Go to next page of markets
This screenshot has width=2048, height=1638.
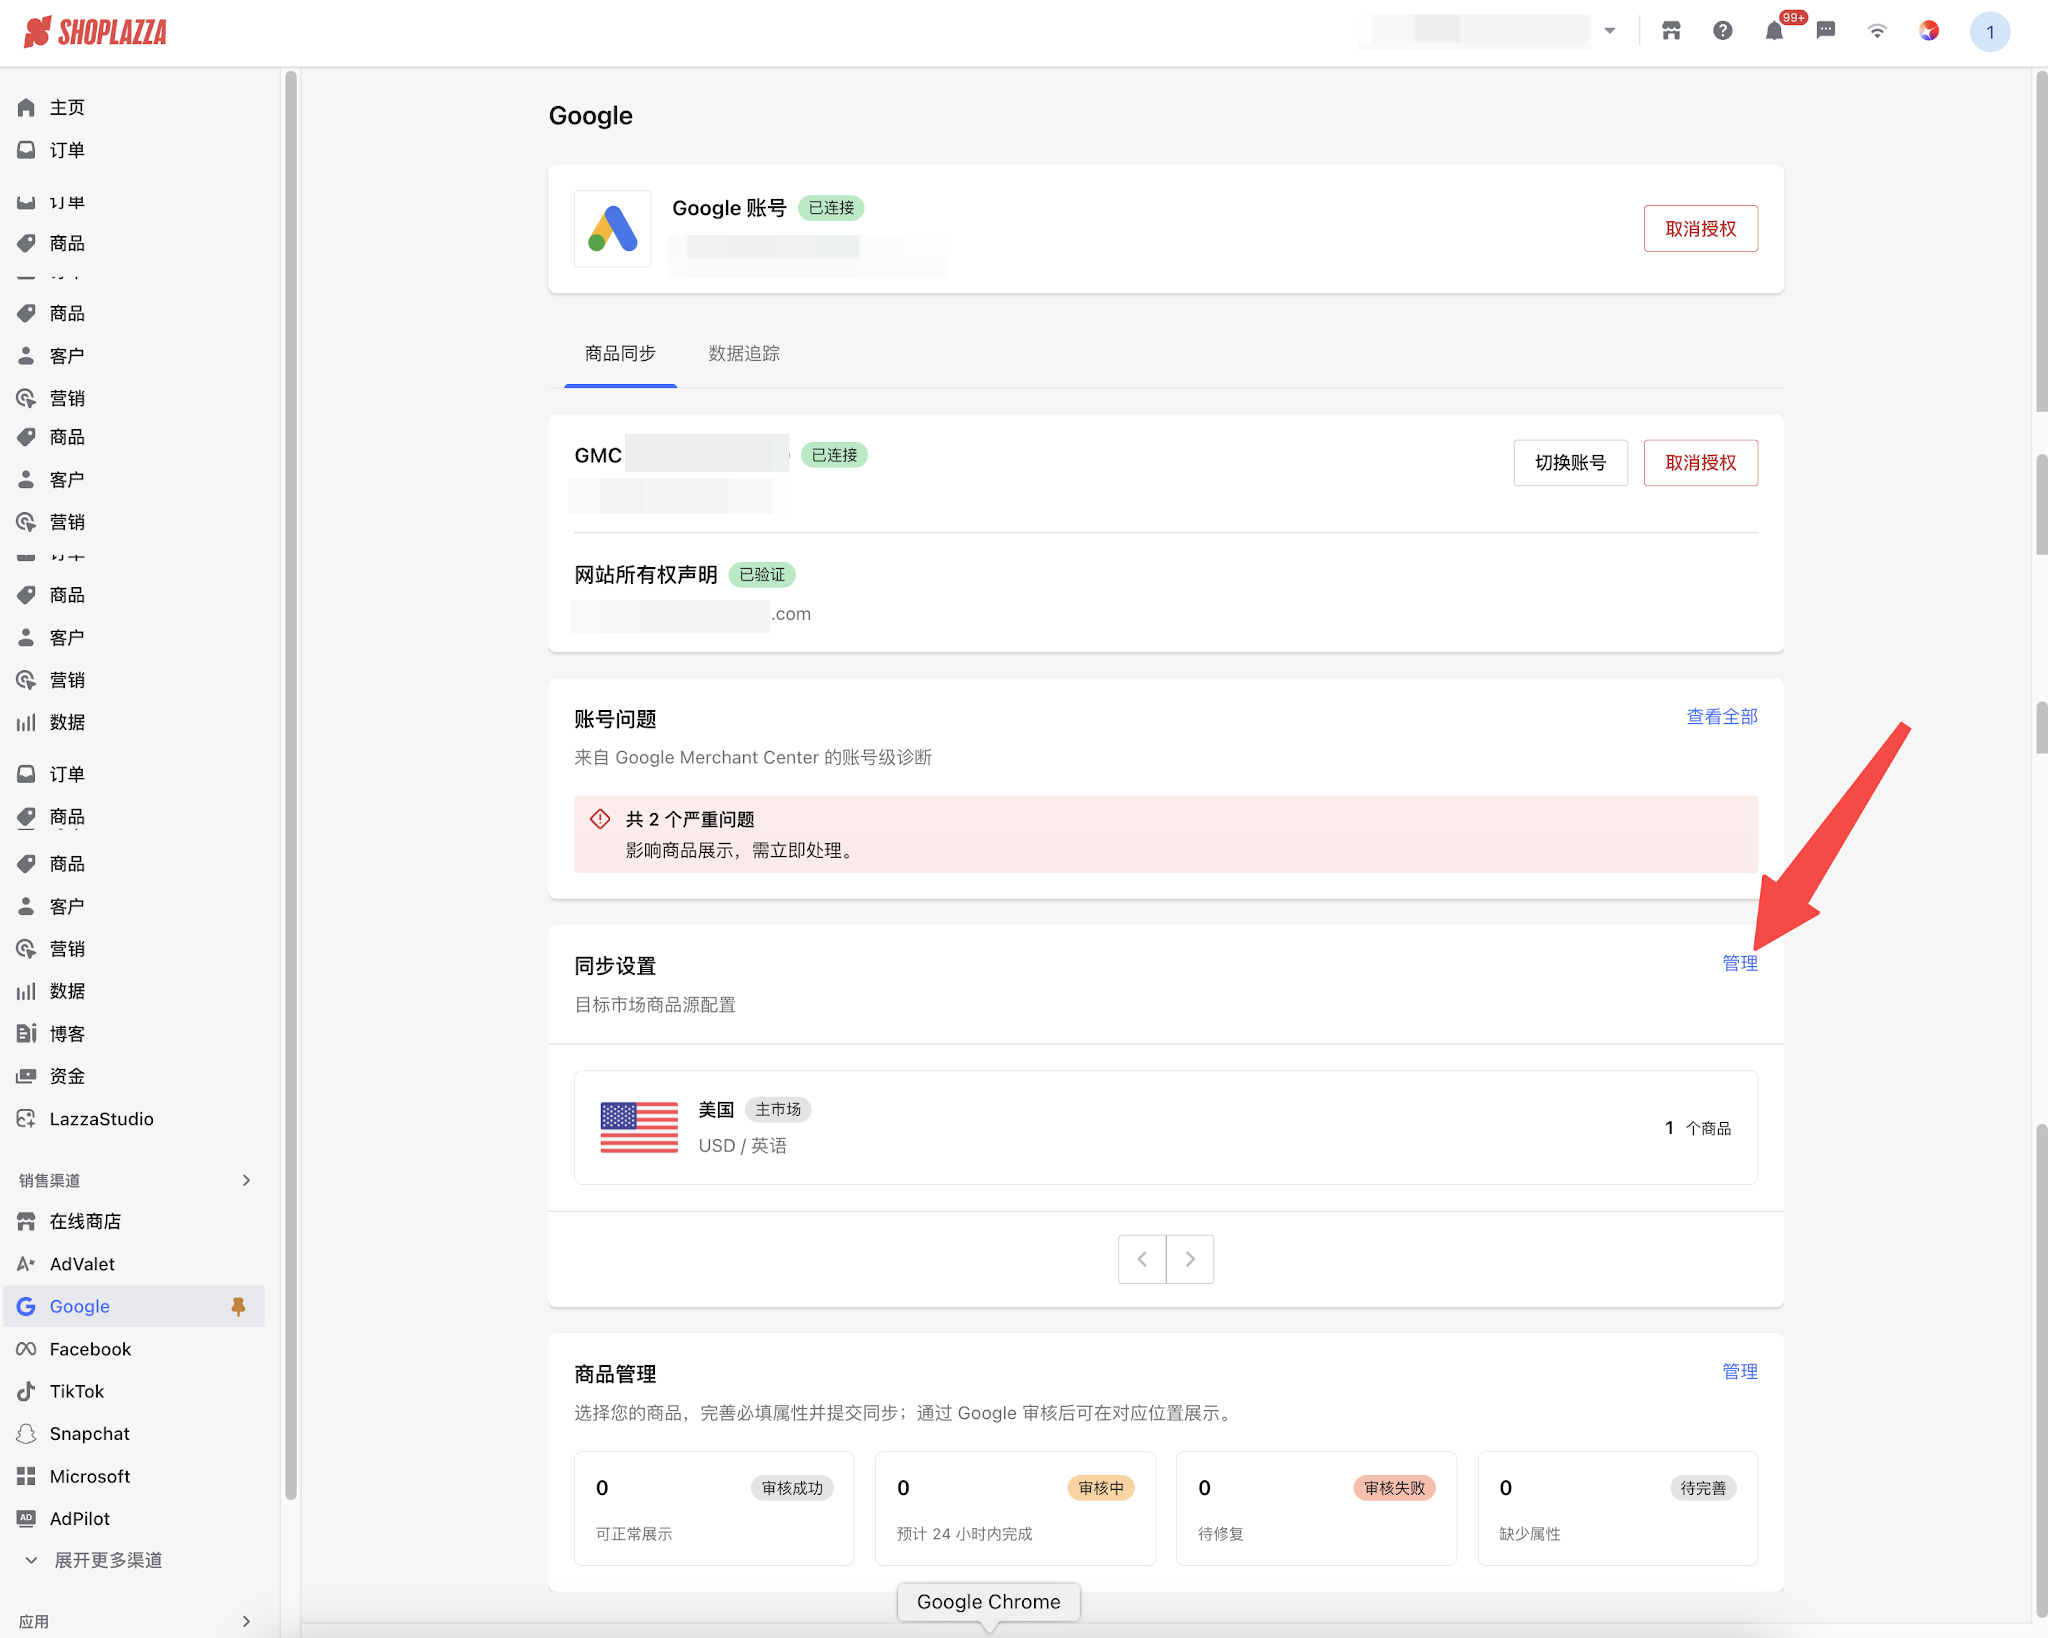pyautogui.click(x=1189, y=1259)
